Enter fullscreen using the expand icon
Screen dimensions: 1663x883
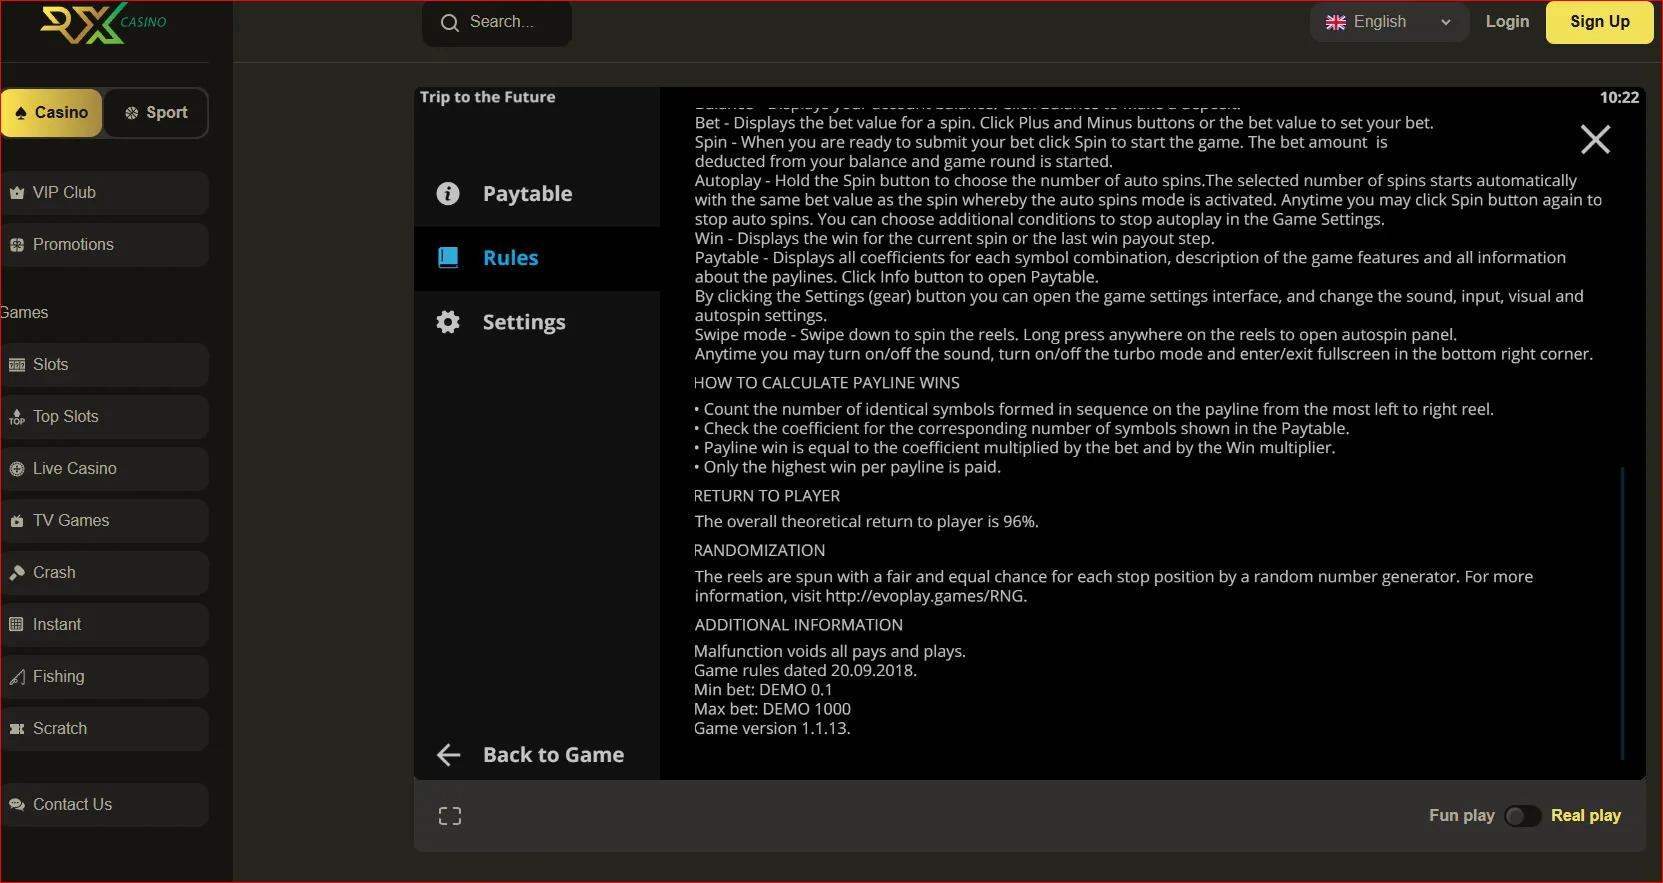(450, 816)
